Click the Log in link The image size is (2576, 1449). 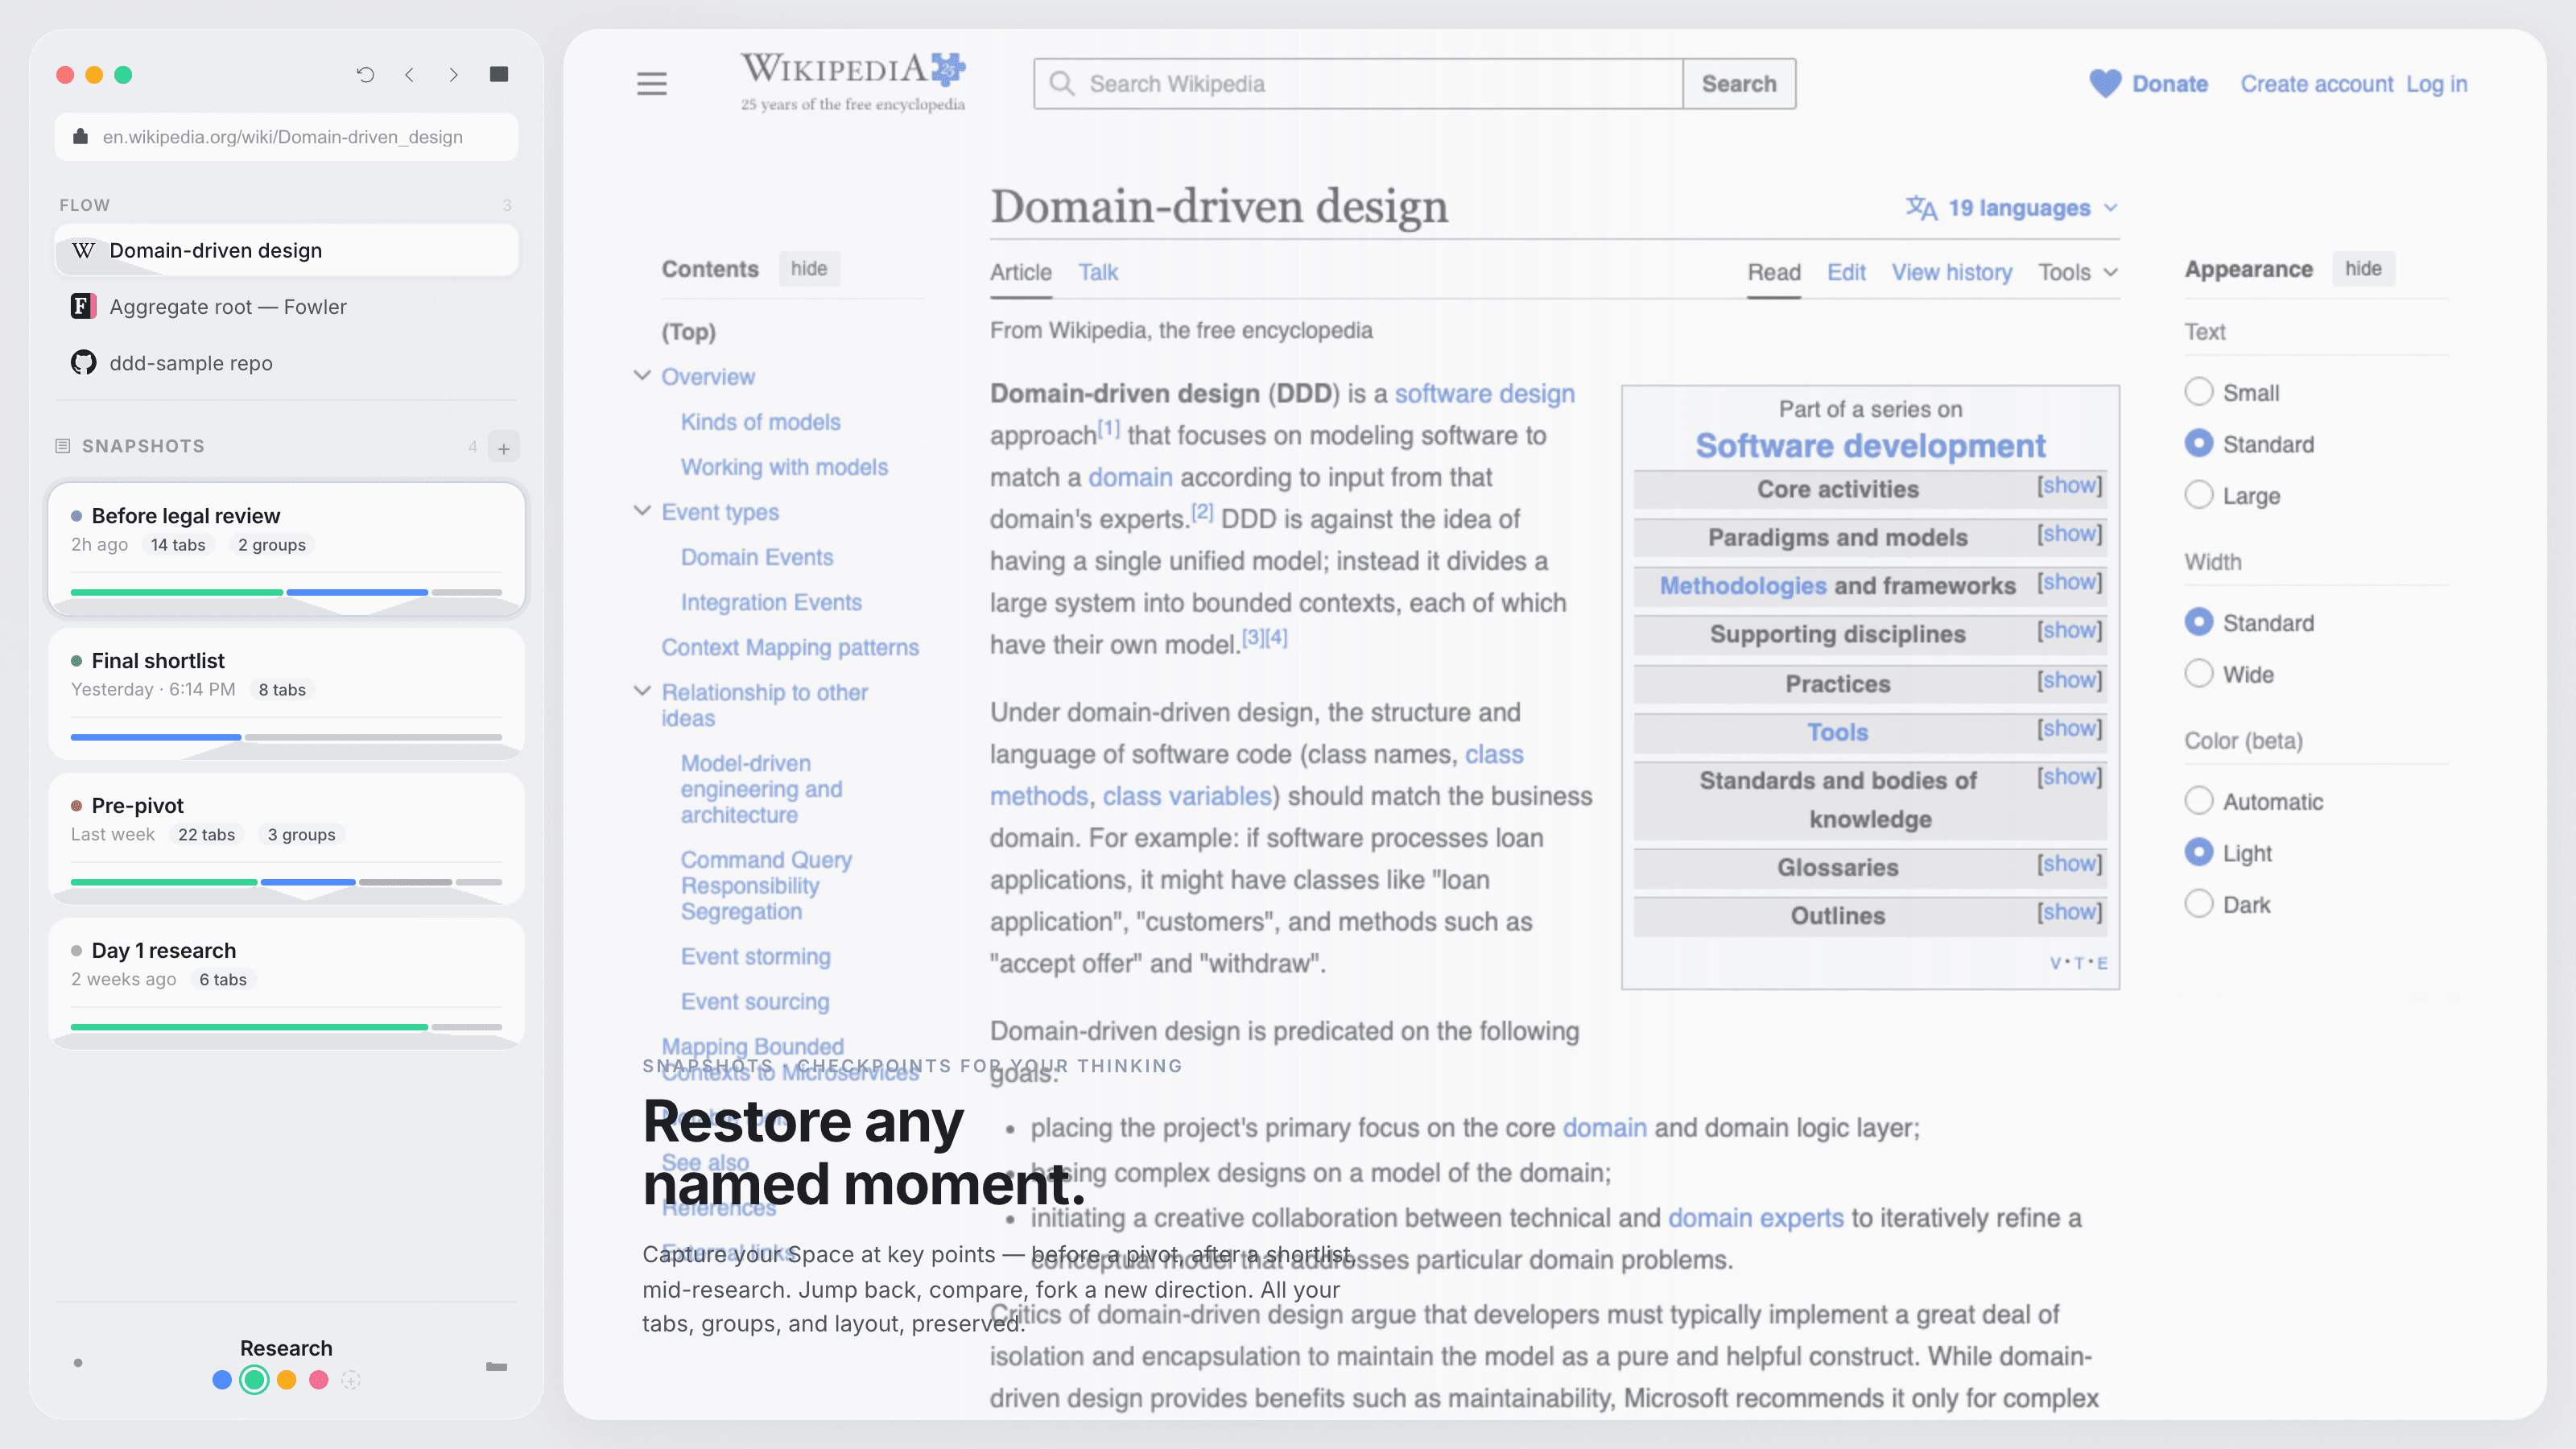click(2436, 84)
